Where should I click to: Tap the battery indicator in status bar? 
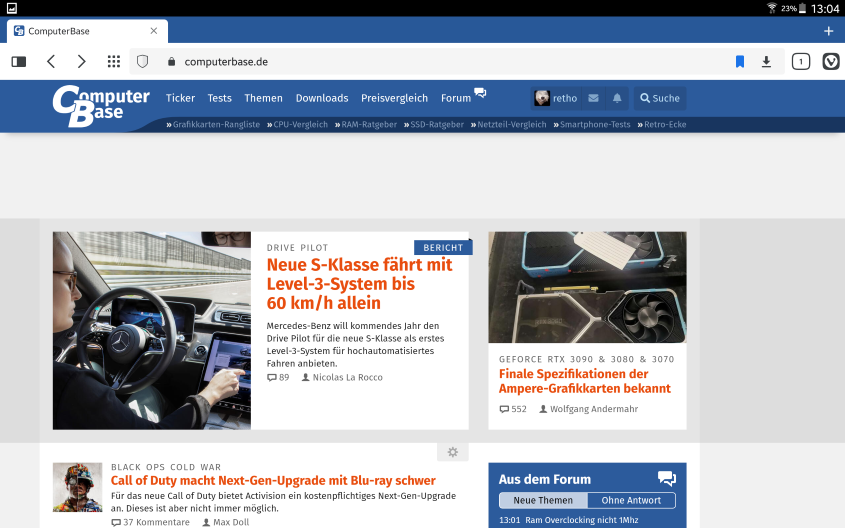coord(802,8)
